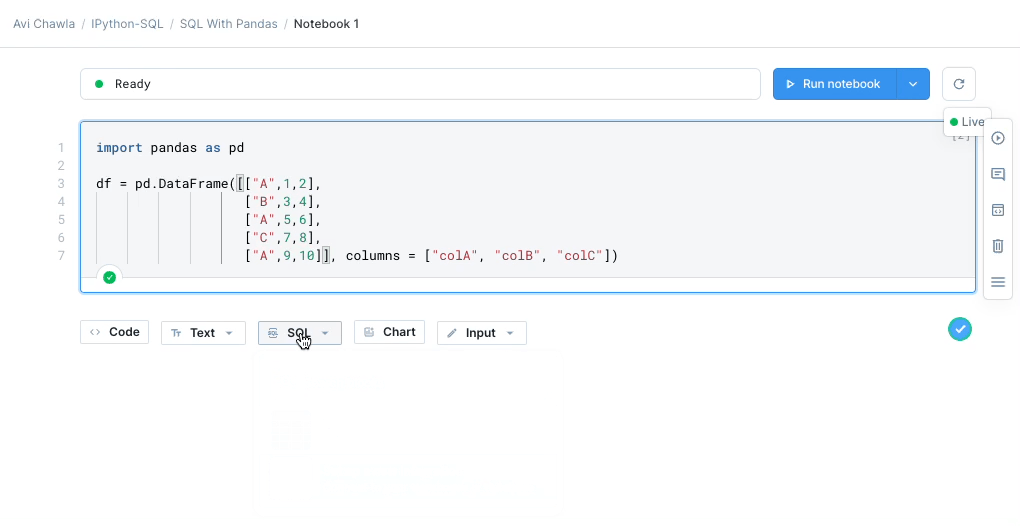Open SQL With Pandas breadcrumb
The image size is (1020, 526).
pos(228,24)
